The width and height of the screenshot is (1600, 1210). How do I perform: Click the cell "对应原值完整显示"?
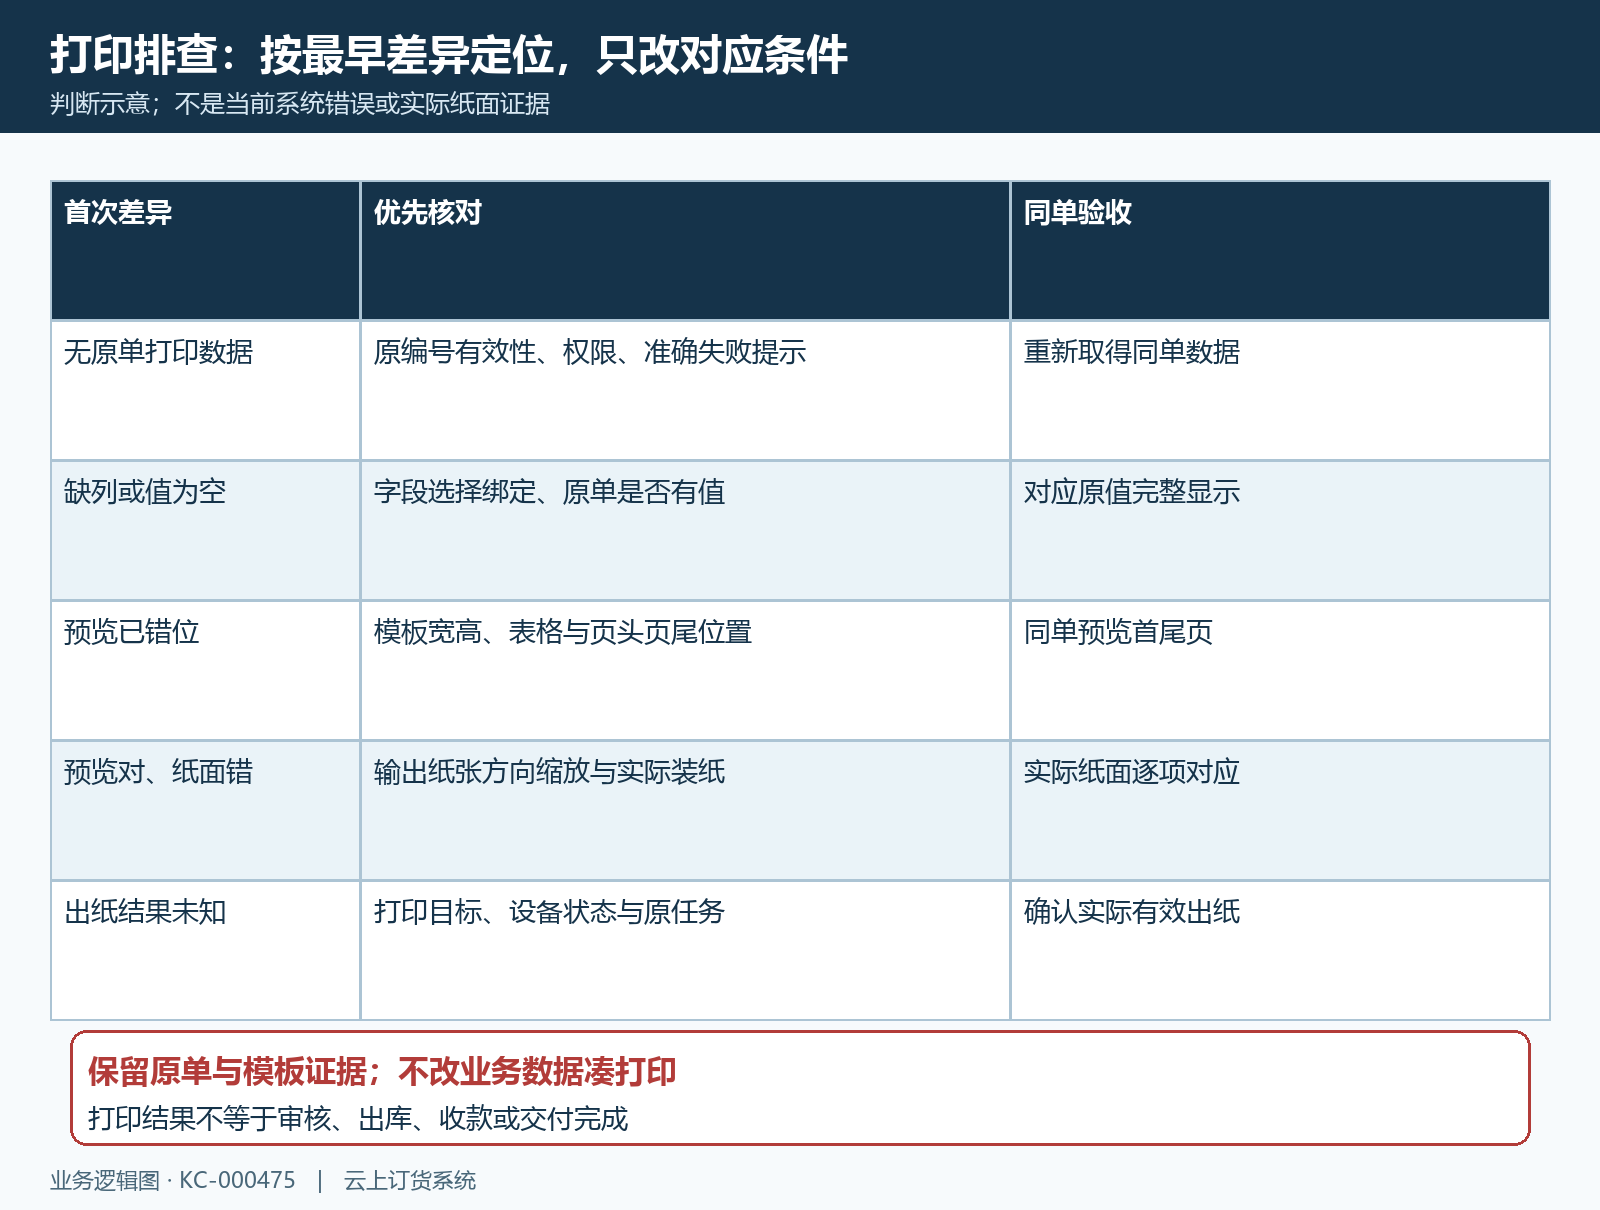pyautogui.click(x=1280, y=530)
